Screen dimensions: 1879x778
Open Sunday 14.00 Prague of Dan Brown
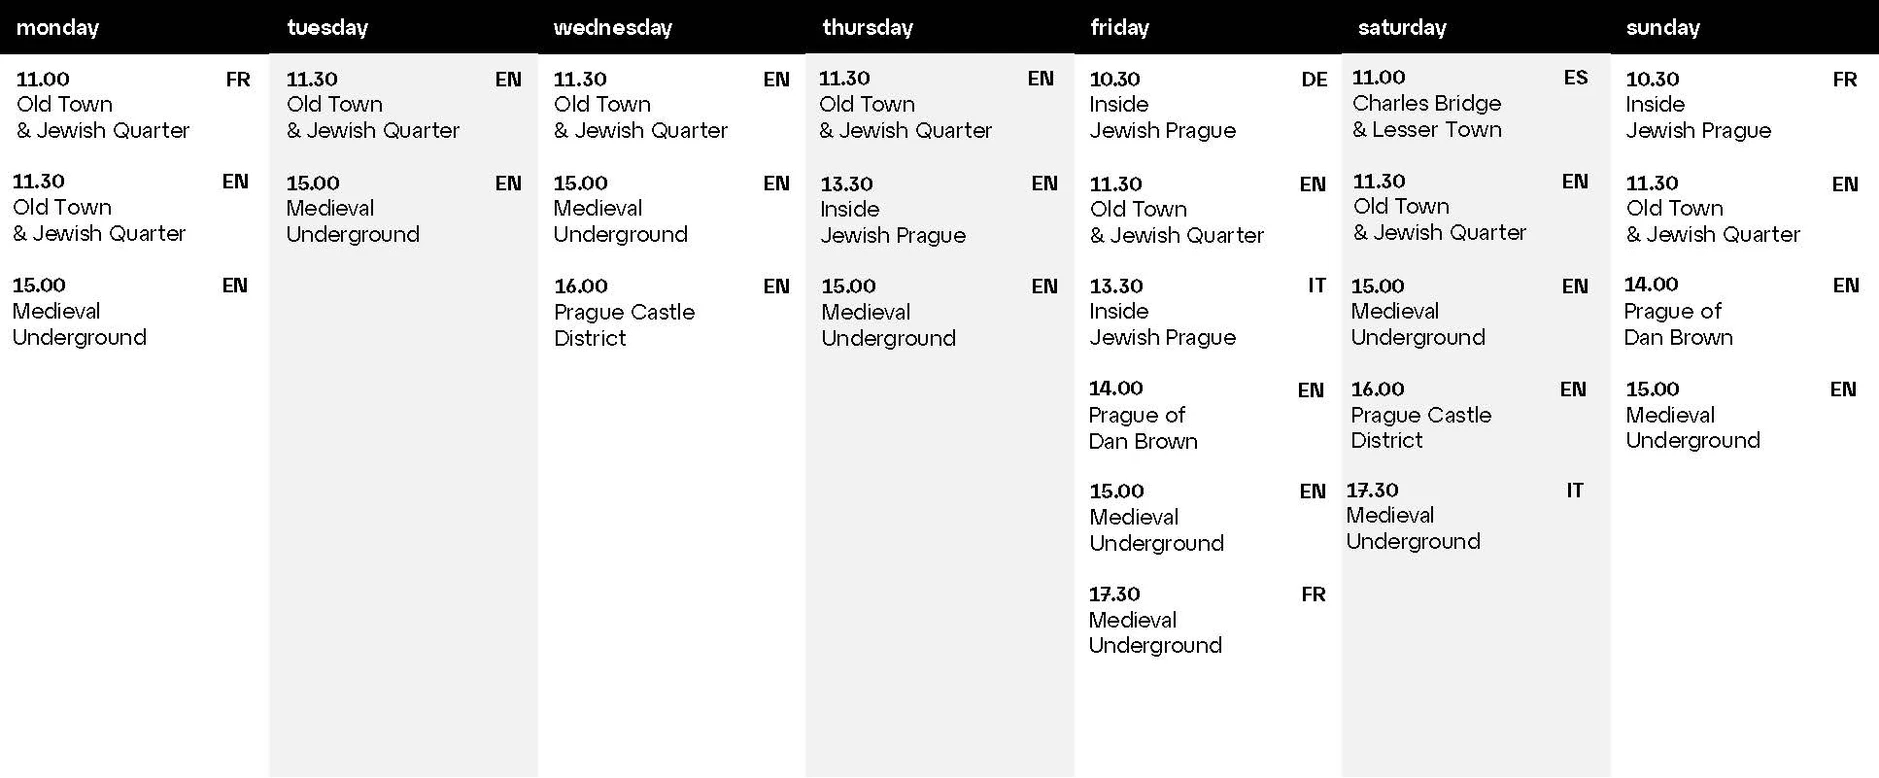tap(1677, 311)
